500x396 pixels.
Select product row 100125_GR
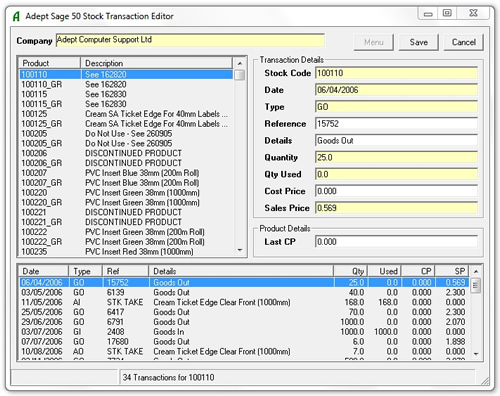pyautogui.click(x=126, y=124)
